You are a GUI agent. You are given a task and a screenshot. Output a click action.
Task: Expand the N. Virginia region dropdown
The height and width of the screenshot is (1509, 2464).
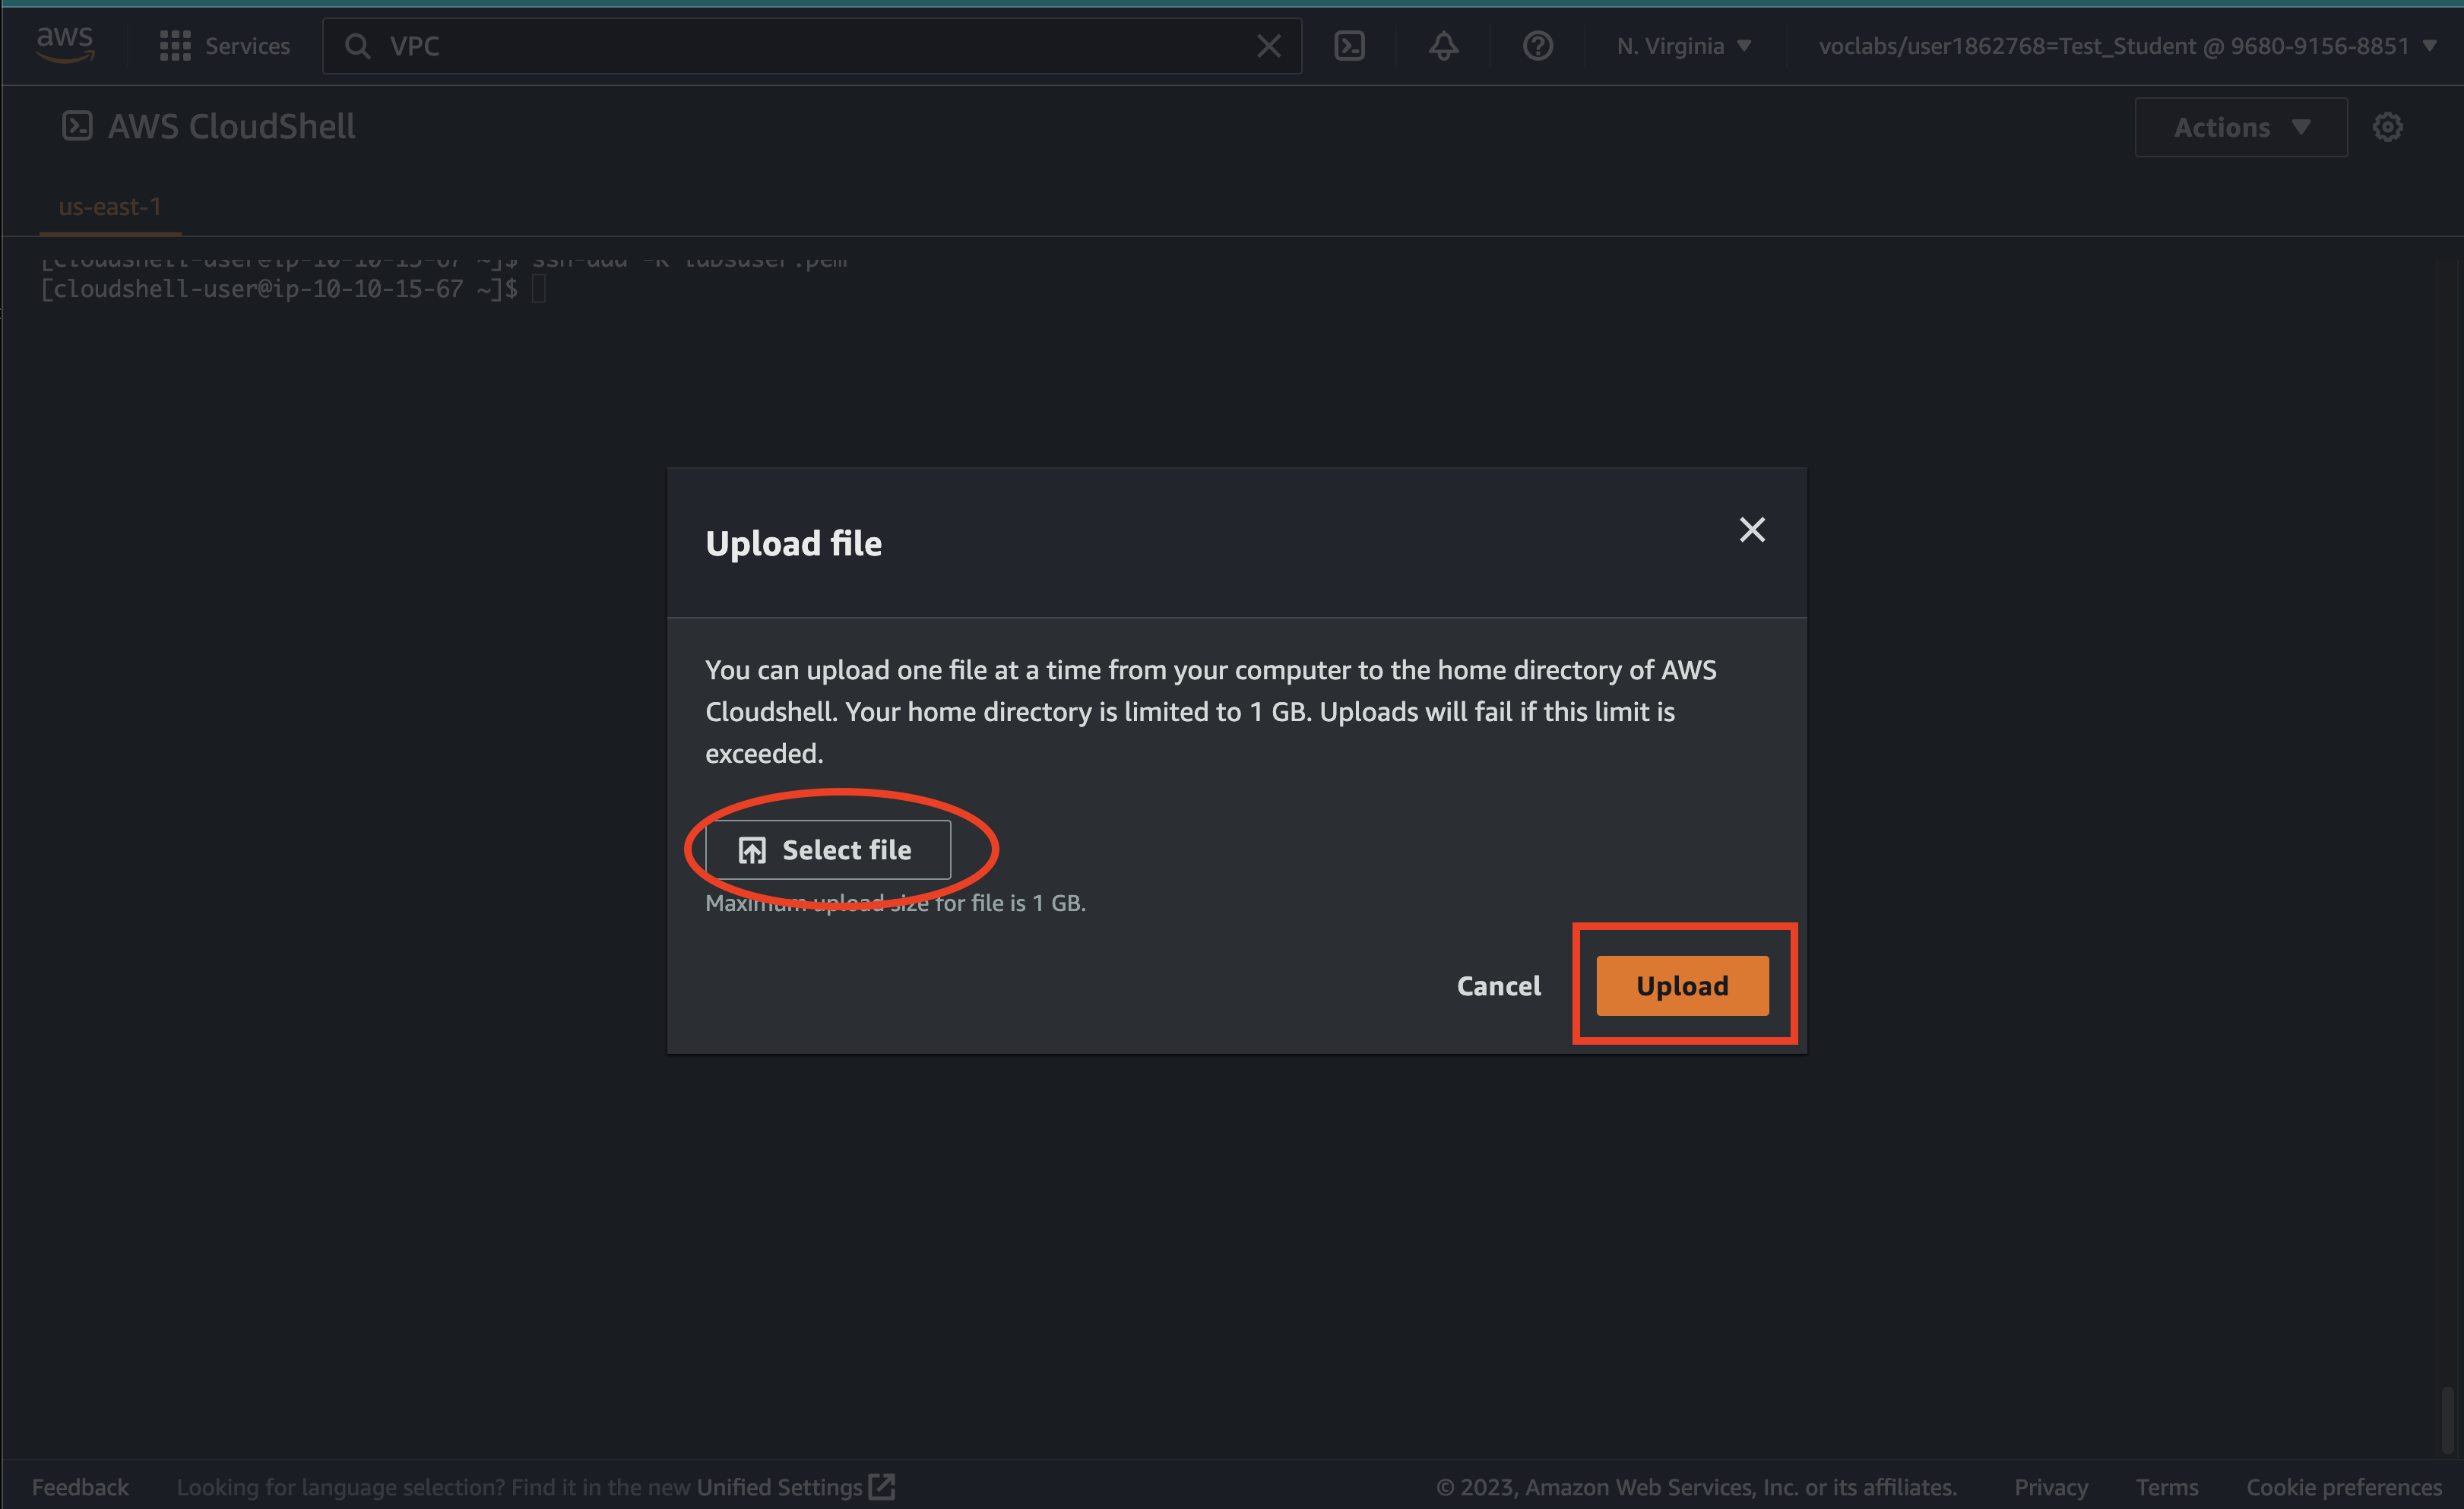(x=1683, y=46)
